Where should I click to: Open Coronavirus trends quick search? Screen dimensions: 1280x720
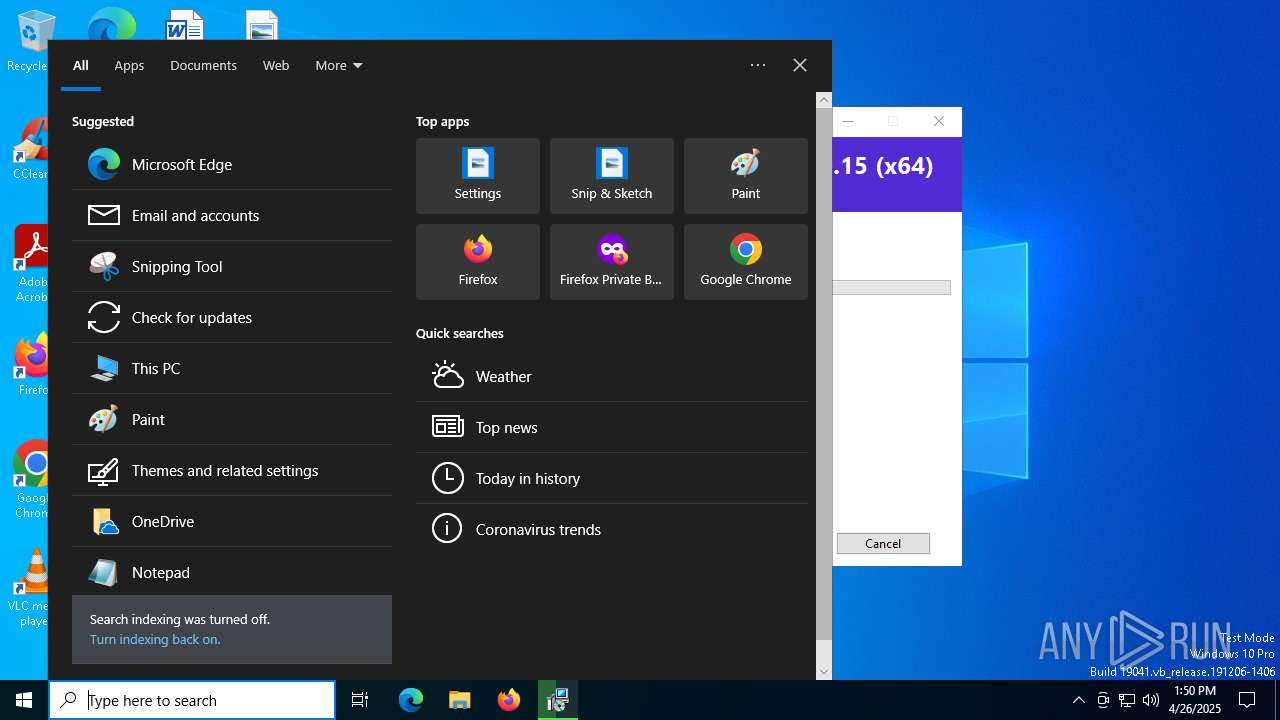click(x=612, y=530)
